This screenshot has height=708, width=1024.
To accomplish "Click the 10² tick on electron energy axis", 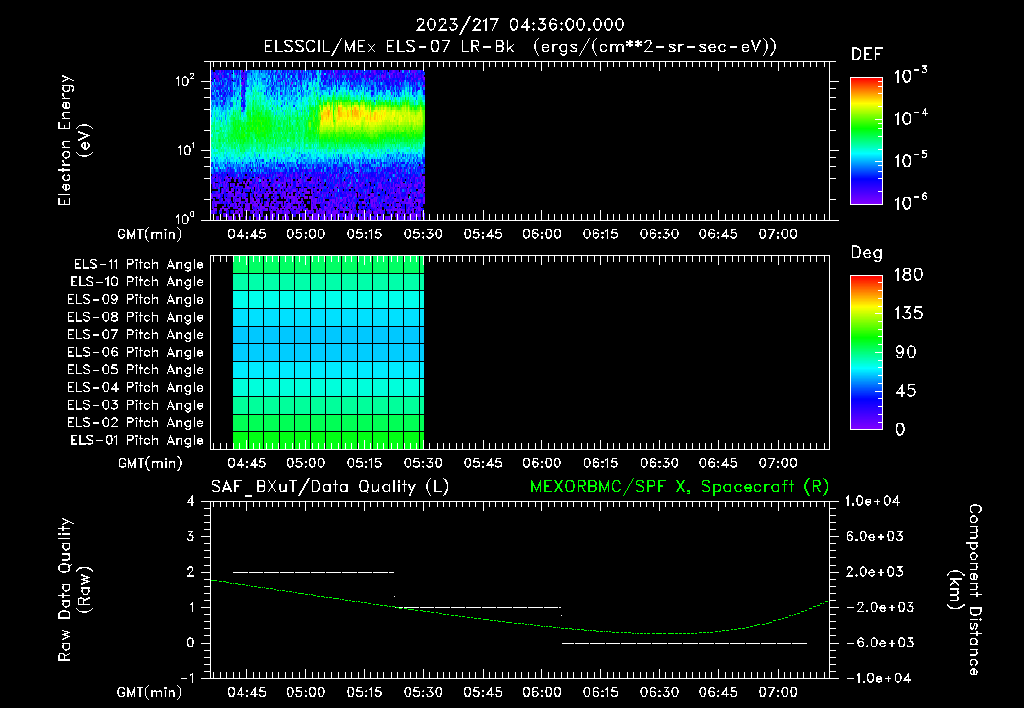I will click(x=185, y=81).
